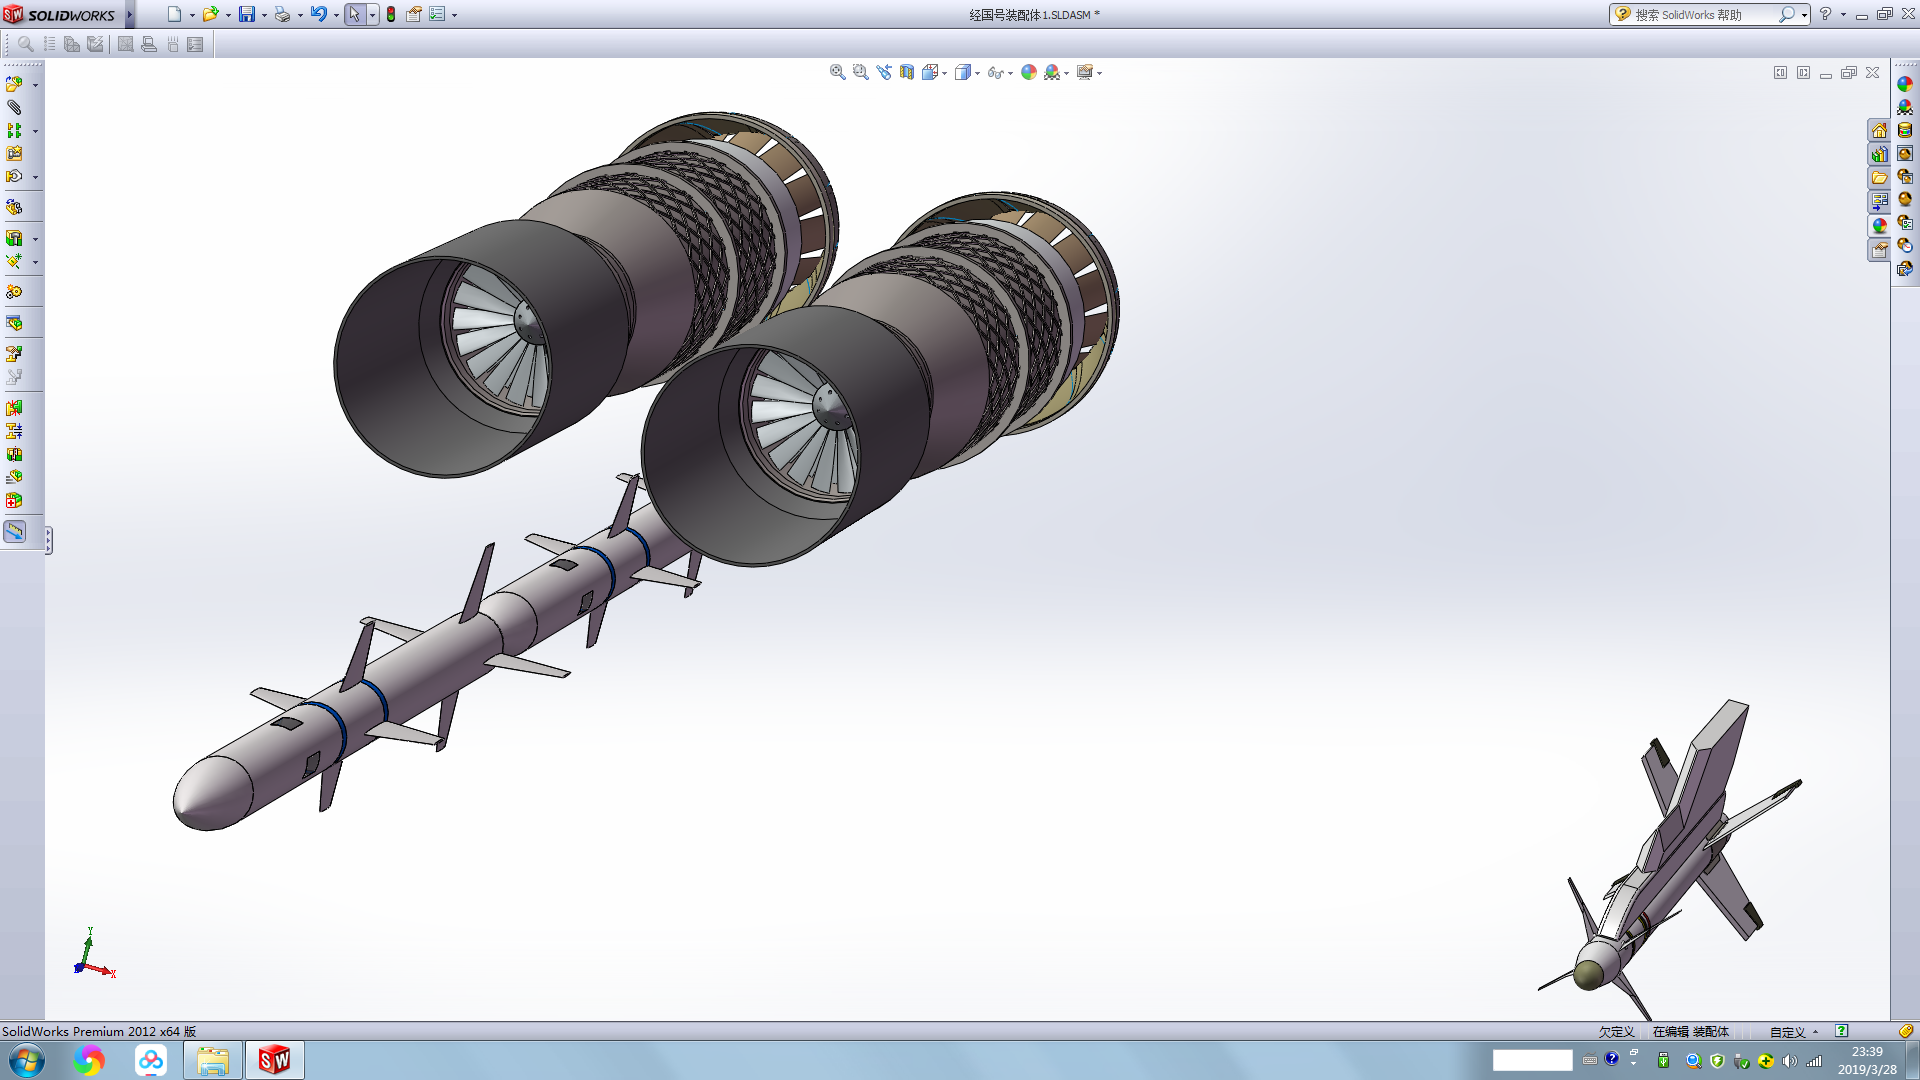Click the Previous View icon

[884, 72]
